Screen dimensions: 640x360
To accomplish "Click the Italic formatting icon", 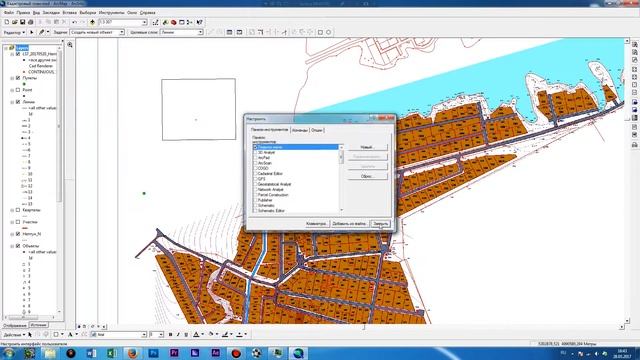I will pyautogui.click(x=178, y=334).
